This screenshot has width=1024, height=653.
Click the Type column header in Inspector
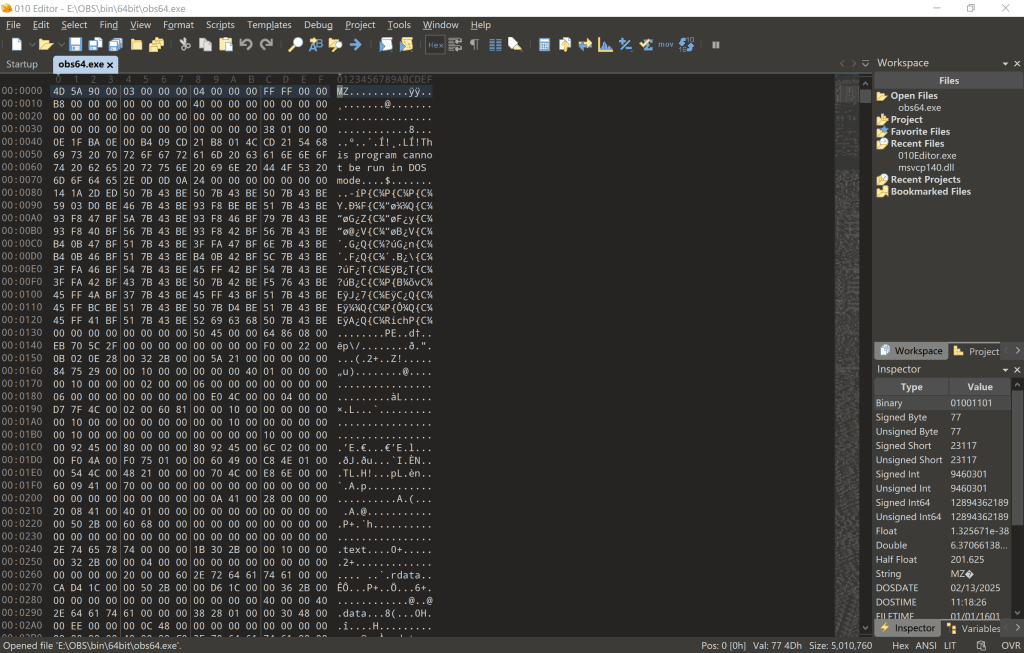[x=912, y=387]
